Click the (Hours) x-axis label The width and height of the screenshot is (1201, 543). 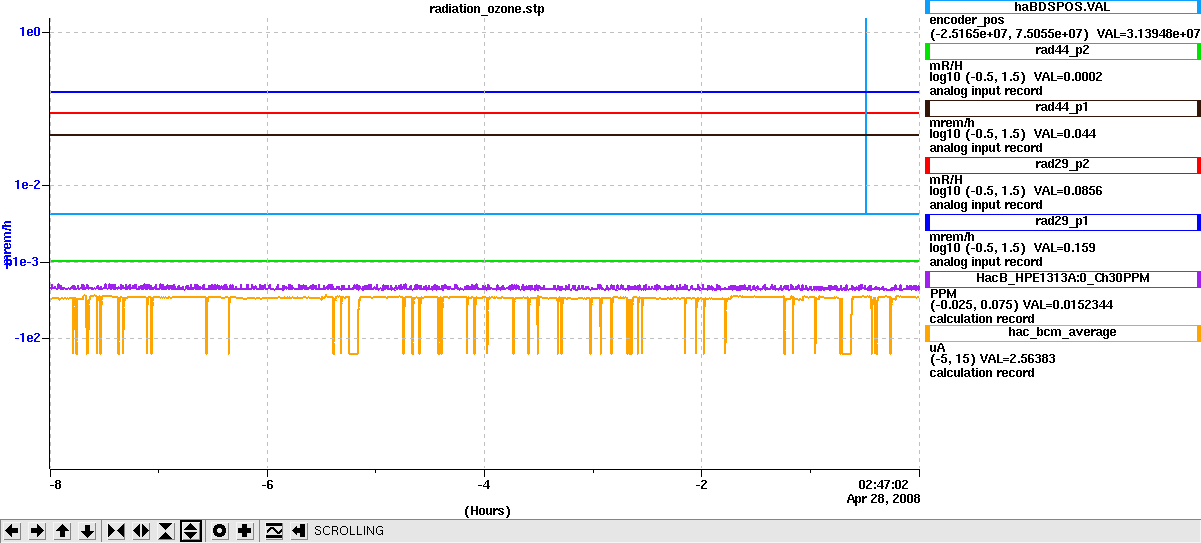(x=487, y=511)
